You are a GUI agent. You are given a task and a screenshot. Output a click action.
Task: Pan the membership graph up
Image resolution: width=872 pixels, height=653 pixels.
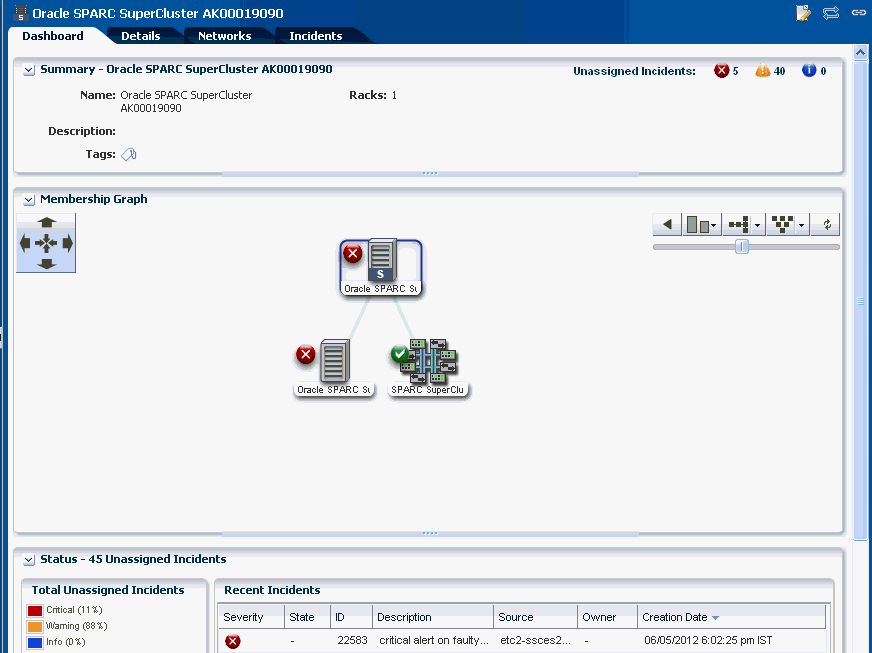(46, 222)
